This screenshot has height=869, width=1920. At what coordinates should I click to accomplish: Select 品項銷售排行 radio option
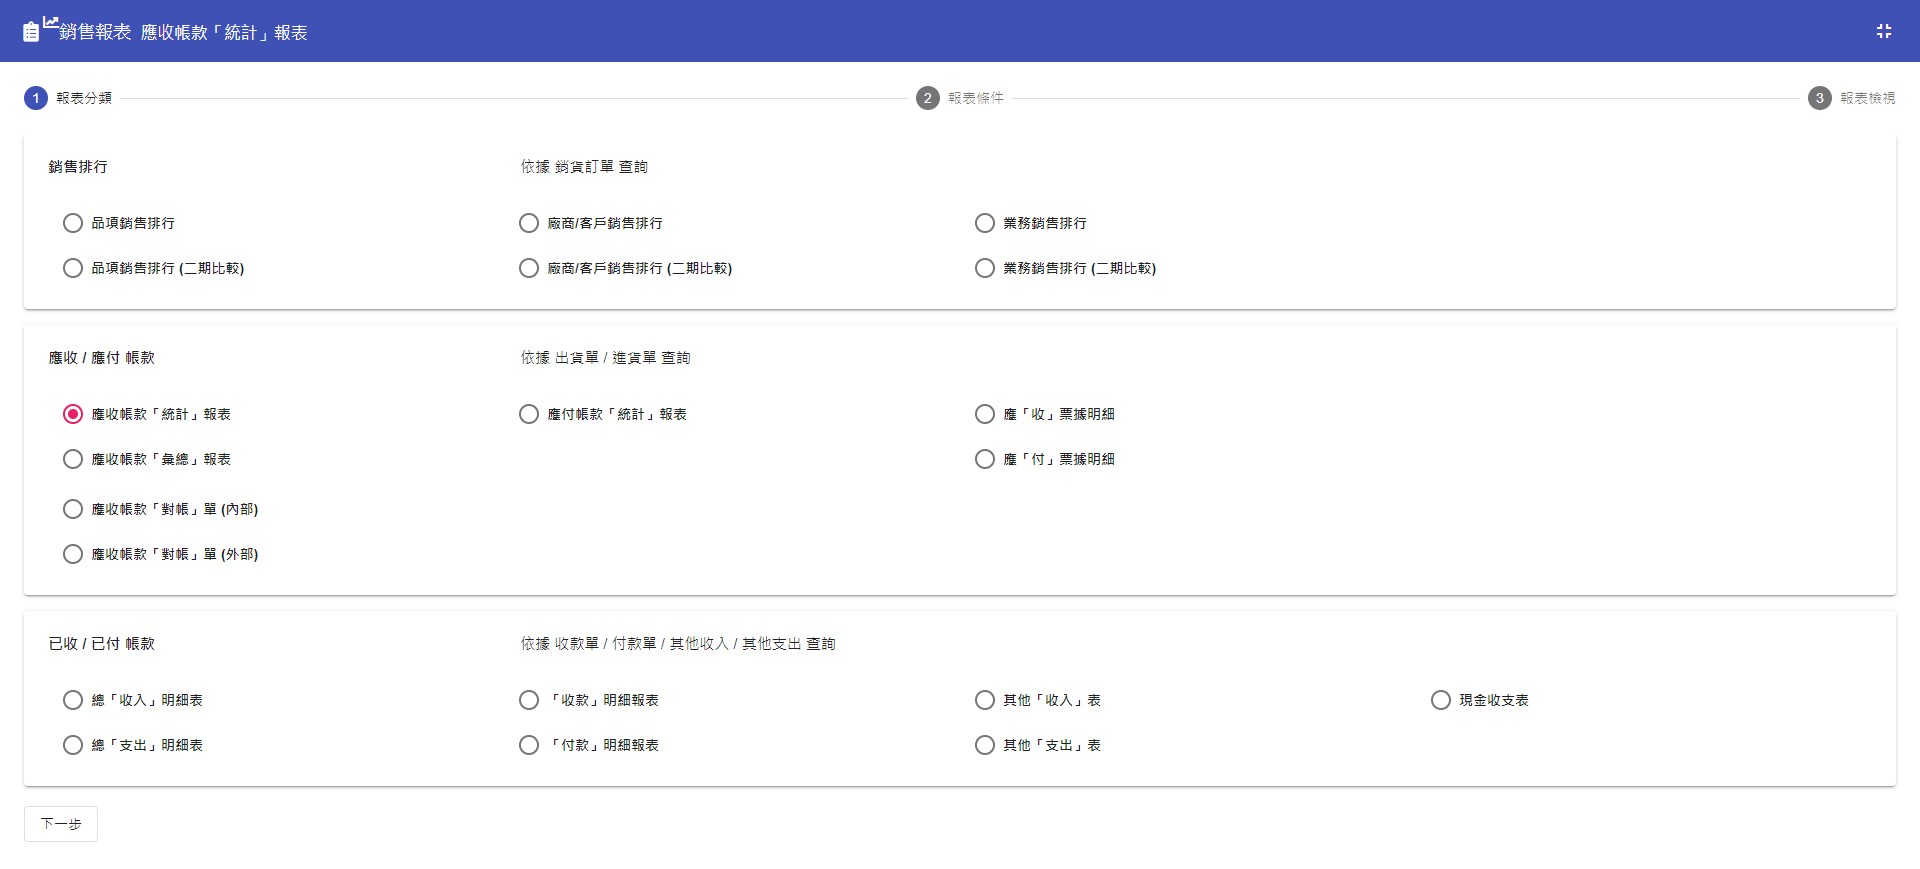[73, 223]
